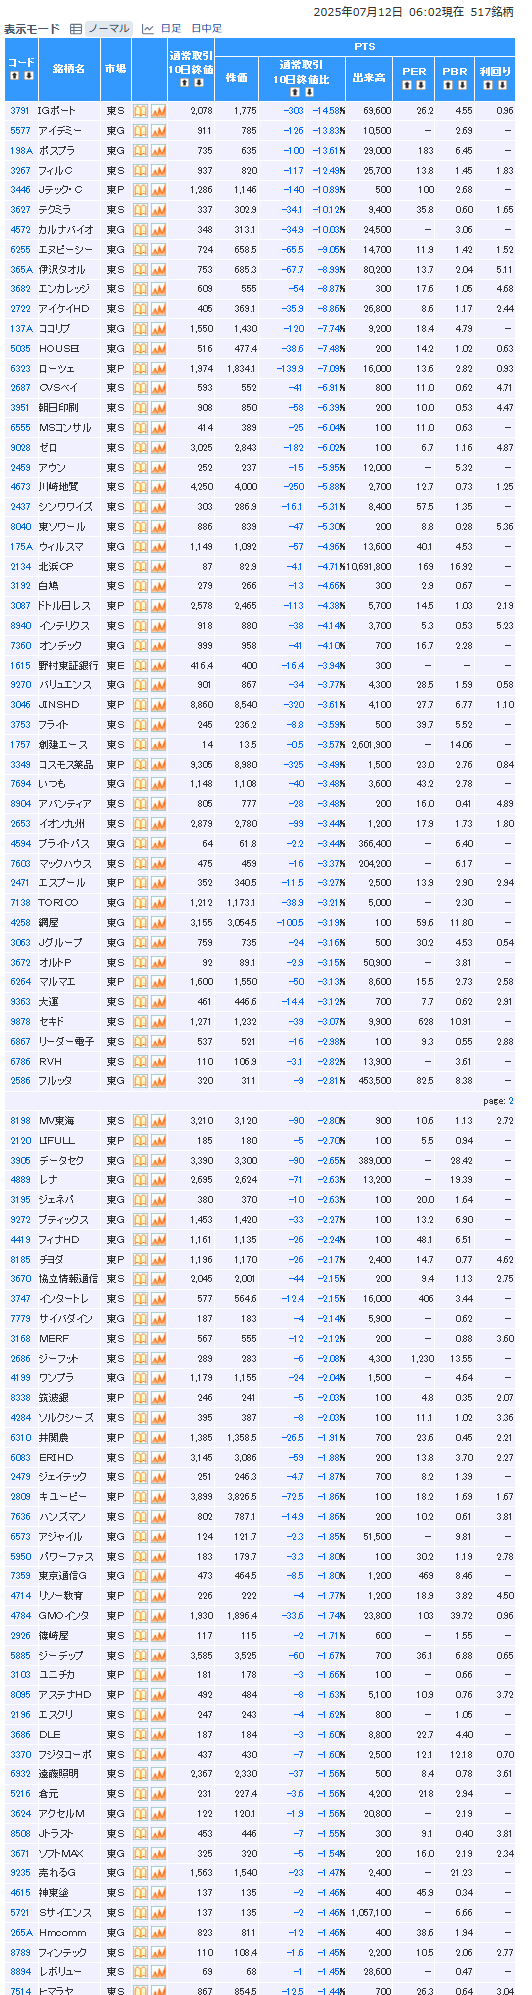Switch display mode to ノーマル

coord(109,29)
